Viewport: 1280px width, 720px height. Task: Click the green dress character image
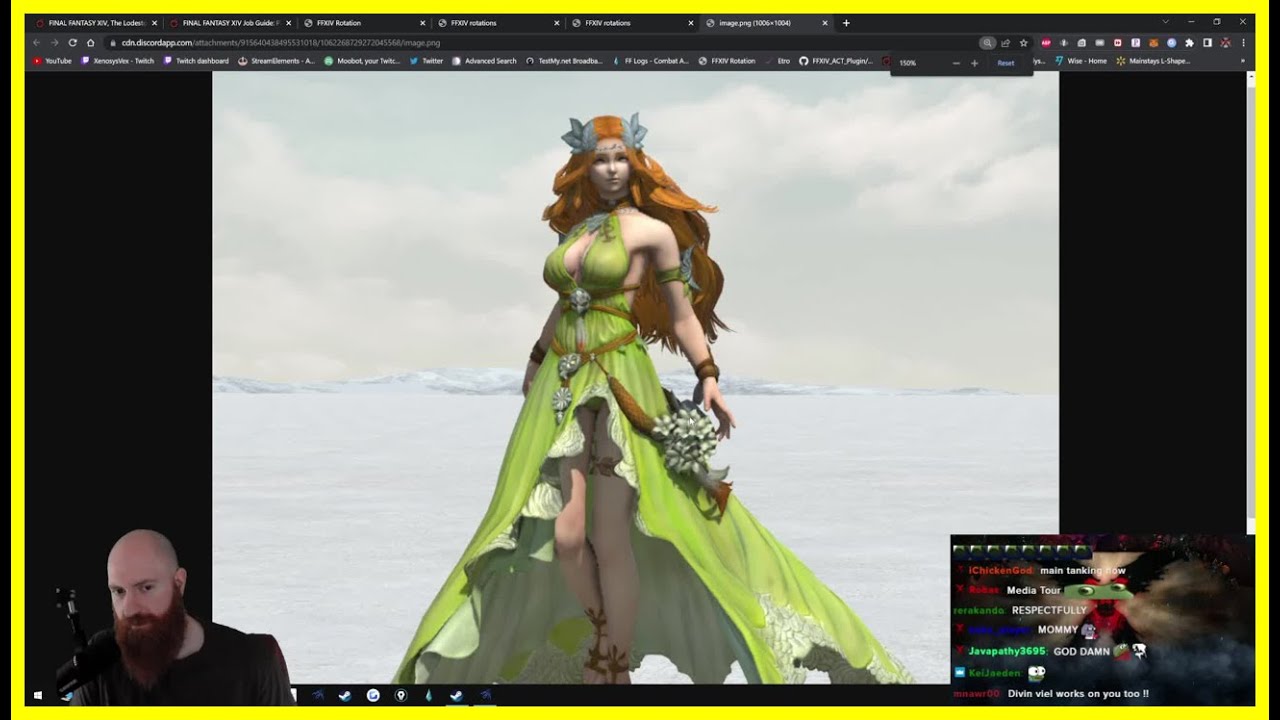click(635, 378)
